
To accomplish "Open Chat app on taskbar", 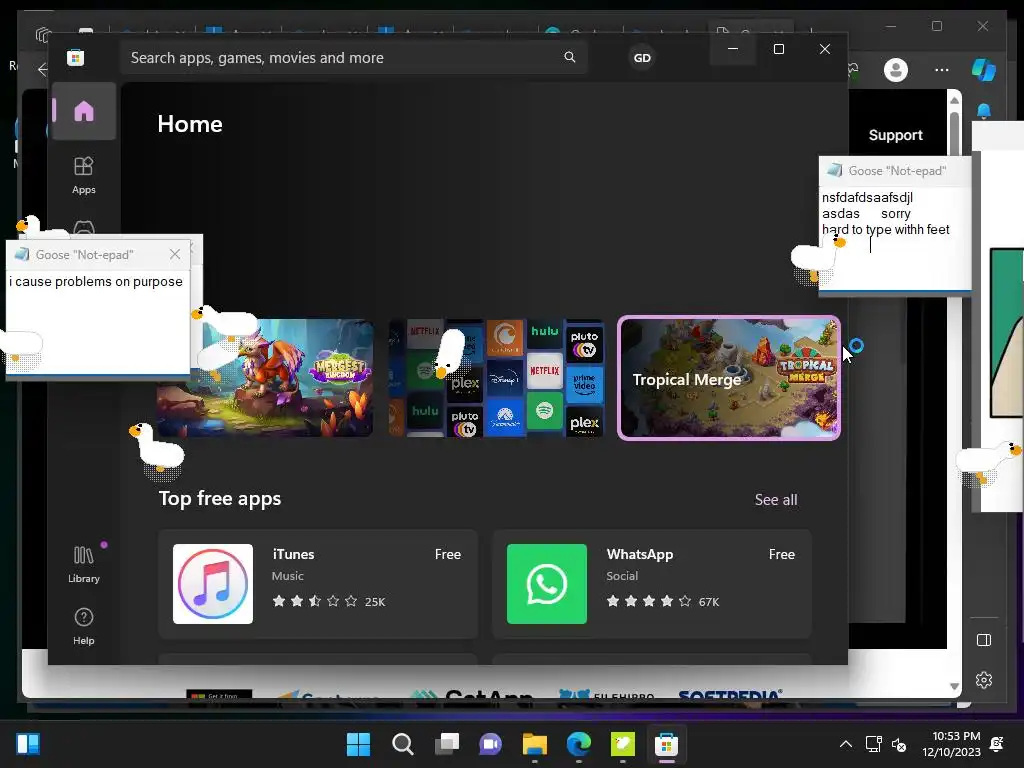I will (490, 744).
